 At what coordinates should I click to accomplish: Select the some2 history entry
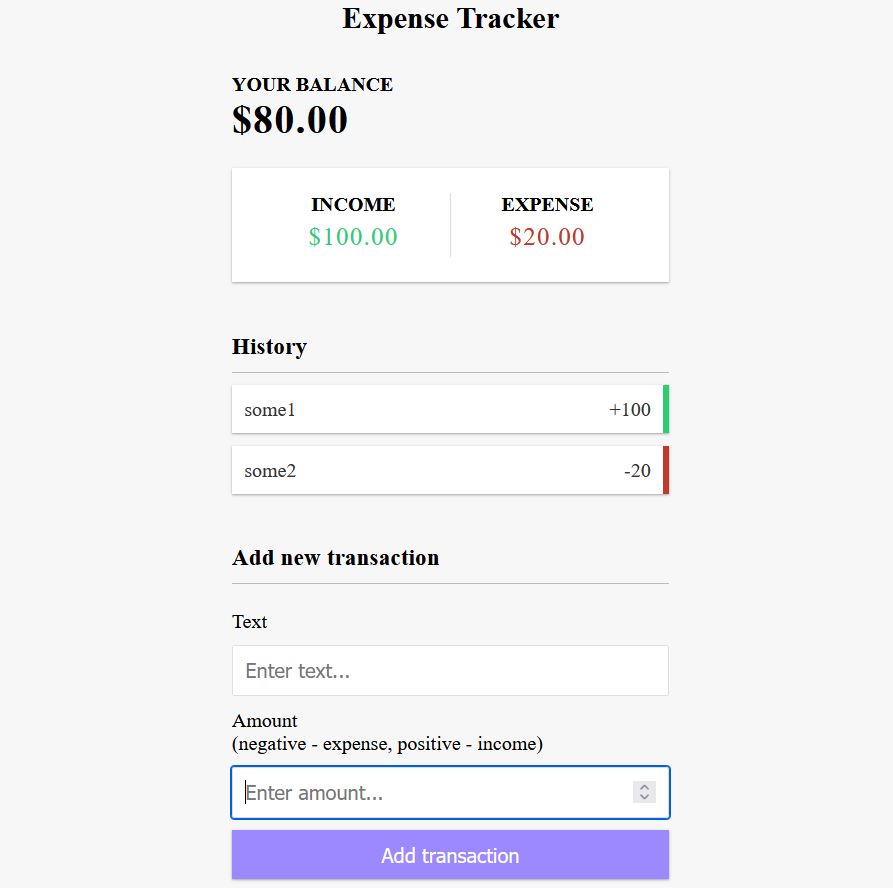[x=450, y=470]
